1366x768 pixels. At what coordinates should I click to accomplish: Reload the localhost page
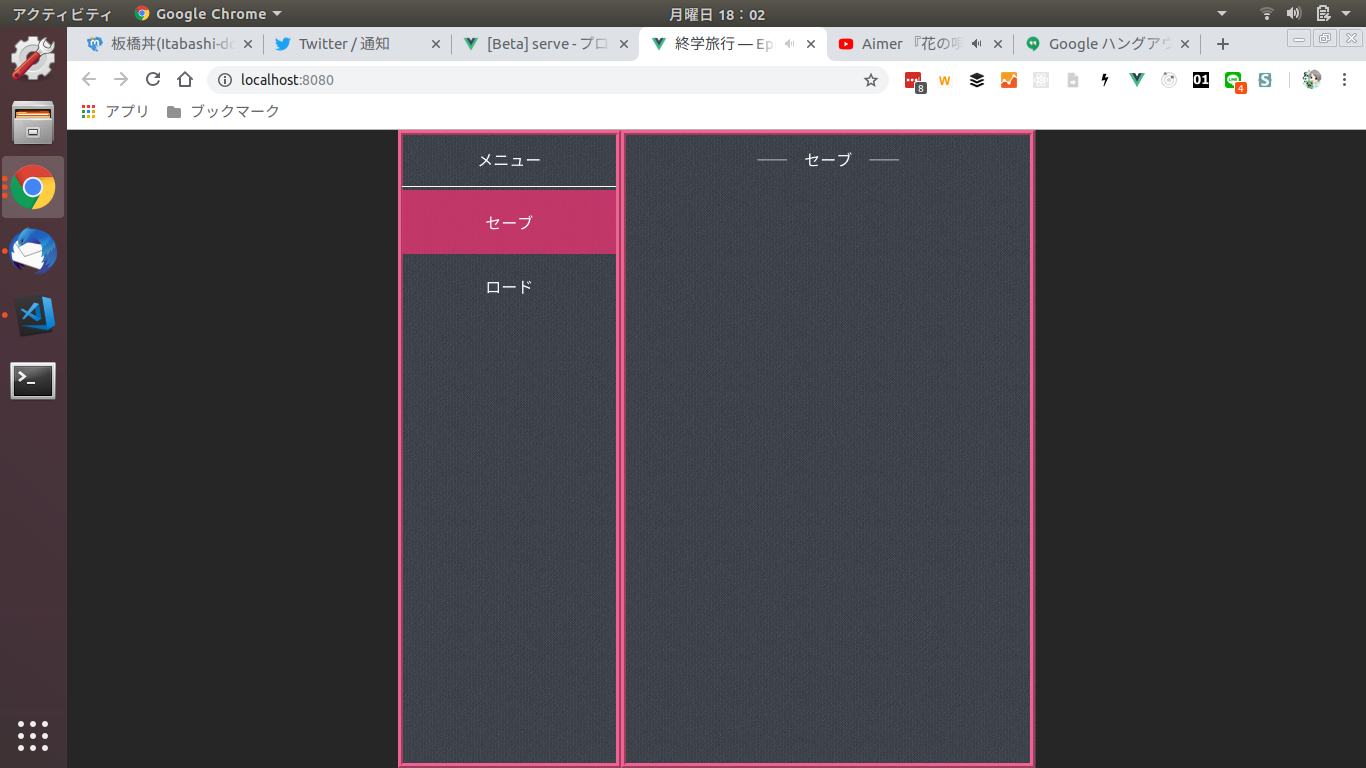(153, 80)
